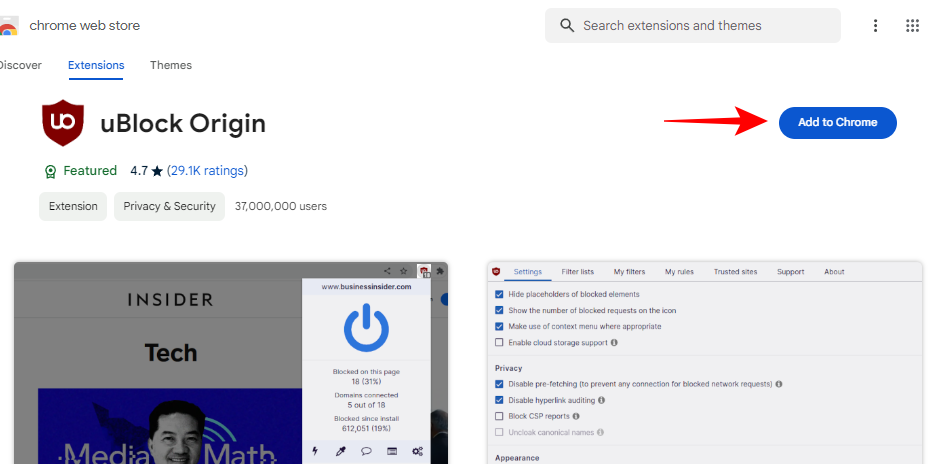Click the bookmark star in first screenshot
The height and width of the screenshot is (464, 929).
click(403, 271)
